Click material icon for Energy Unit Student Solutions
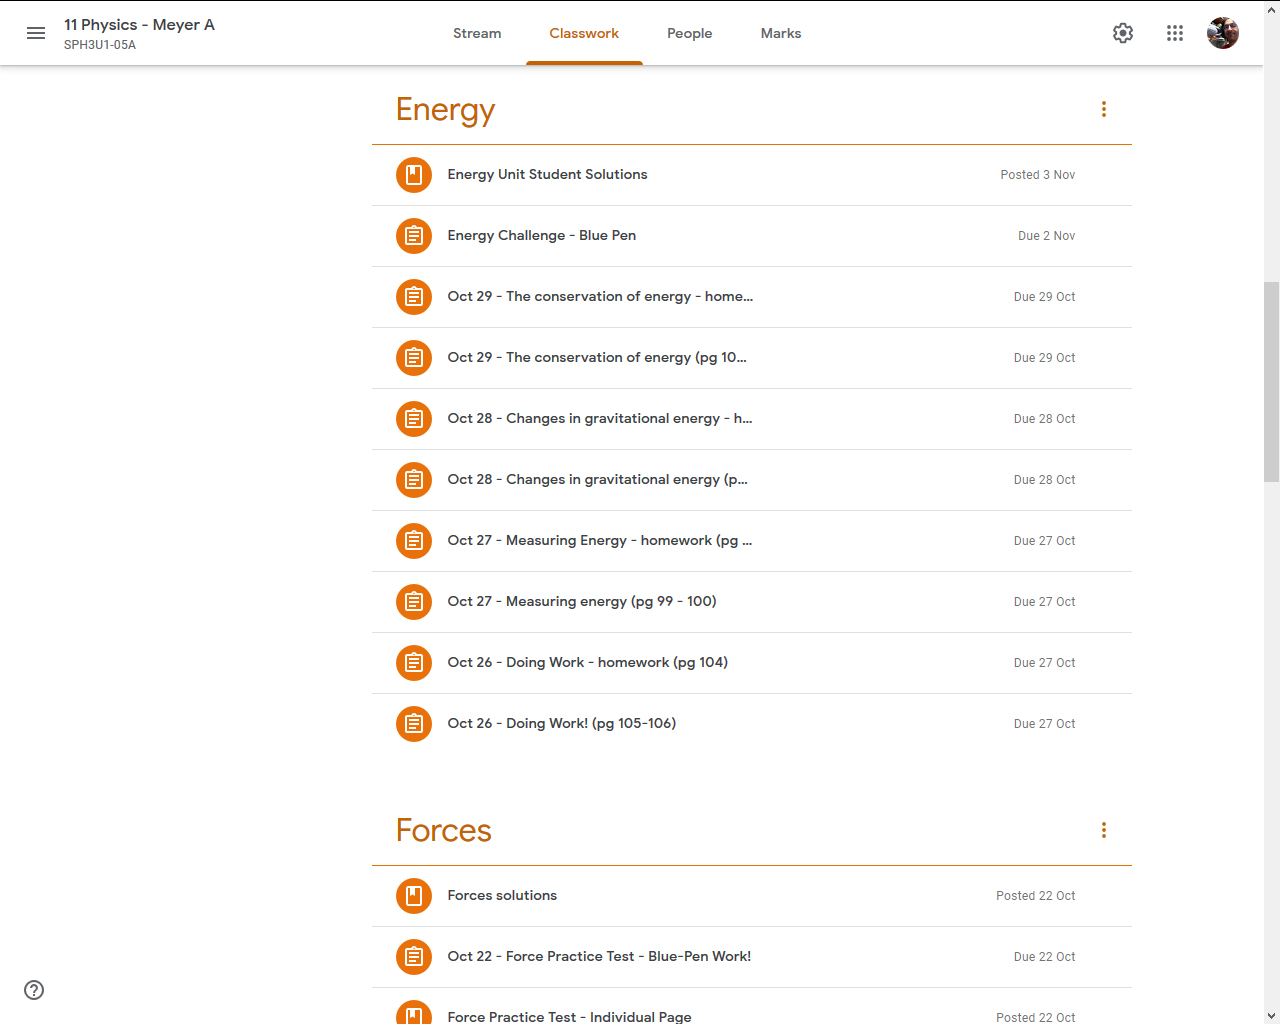Screen dimensions: 1280x1024 point(414,175)
